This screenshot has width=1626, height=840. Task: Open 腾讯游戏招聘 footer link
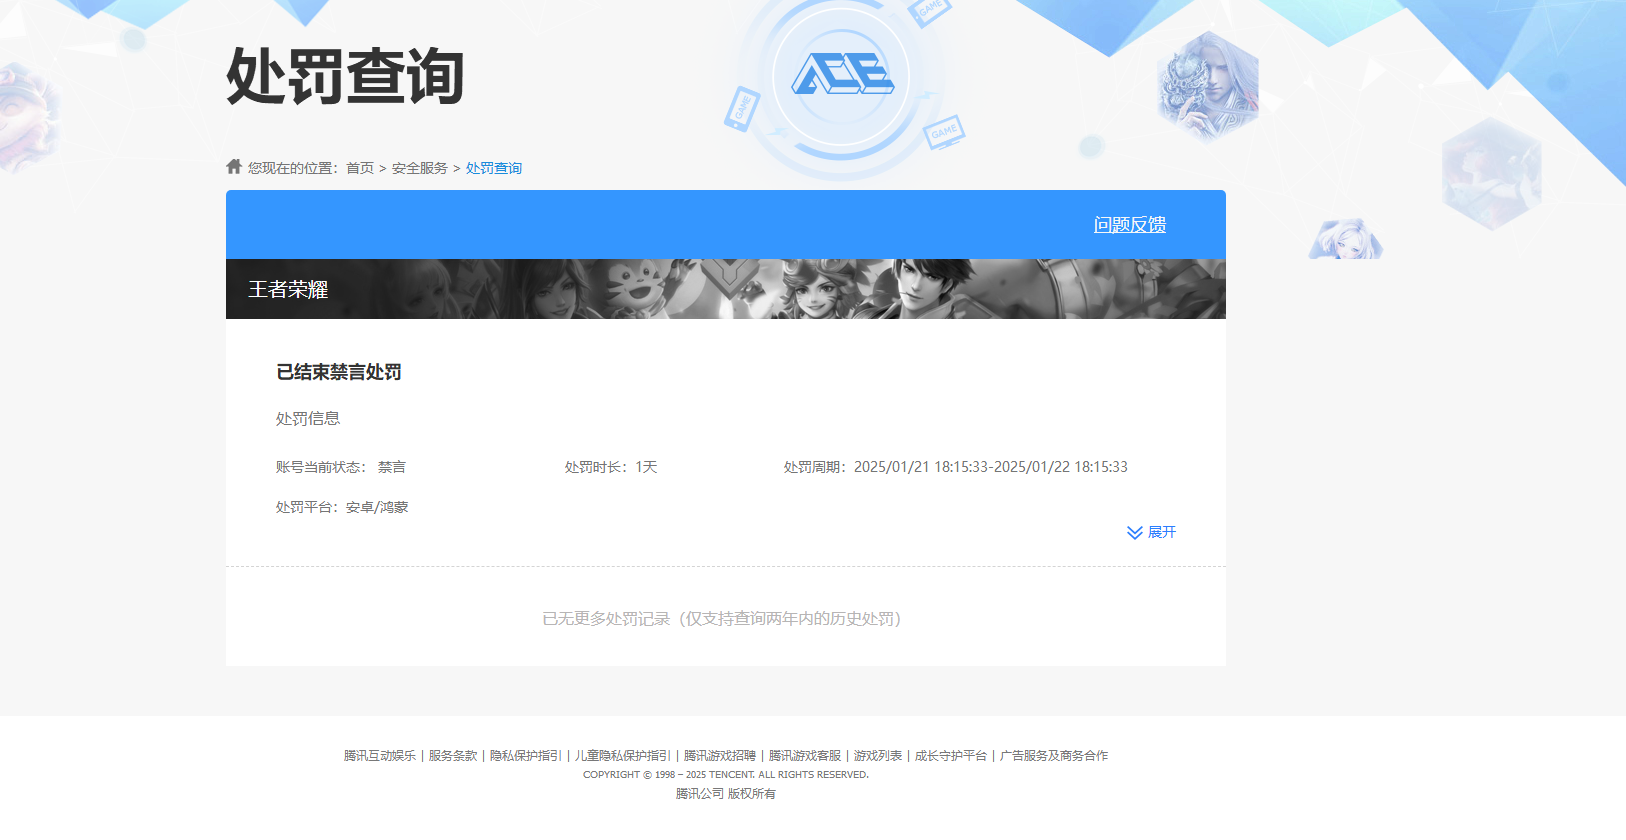pos(720,756)
